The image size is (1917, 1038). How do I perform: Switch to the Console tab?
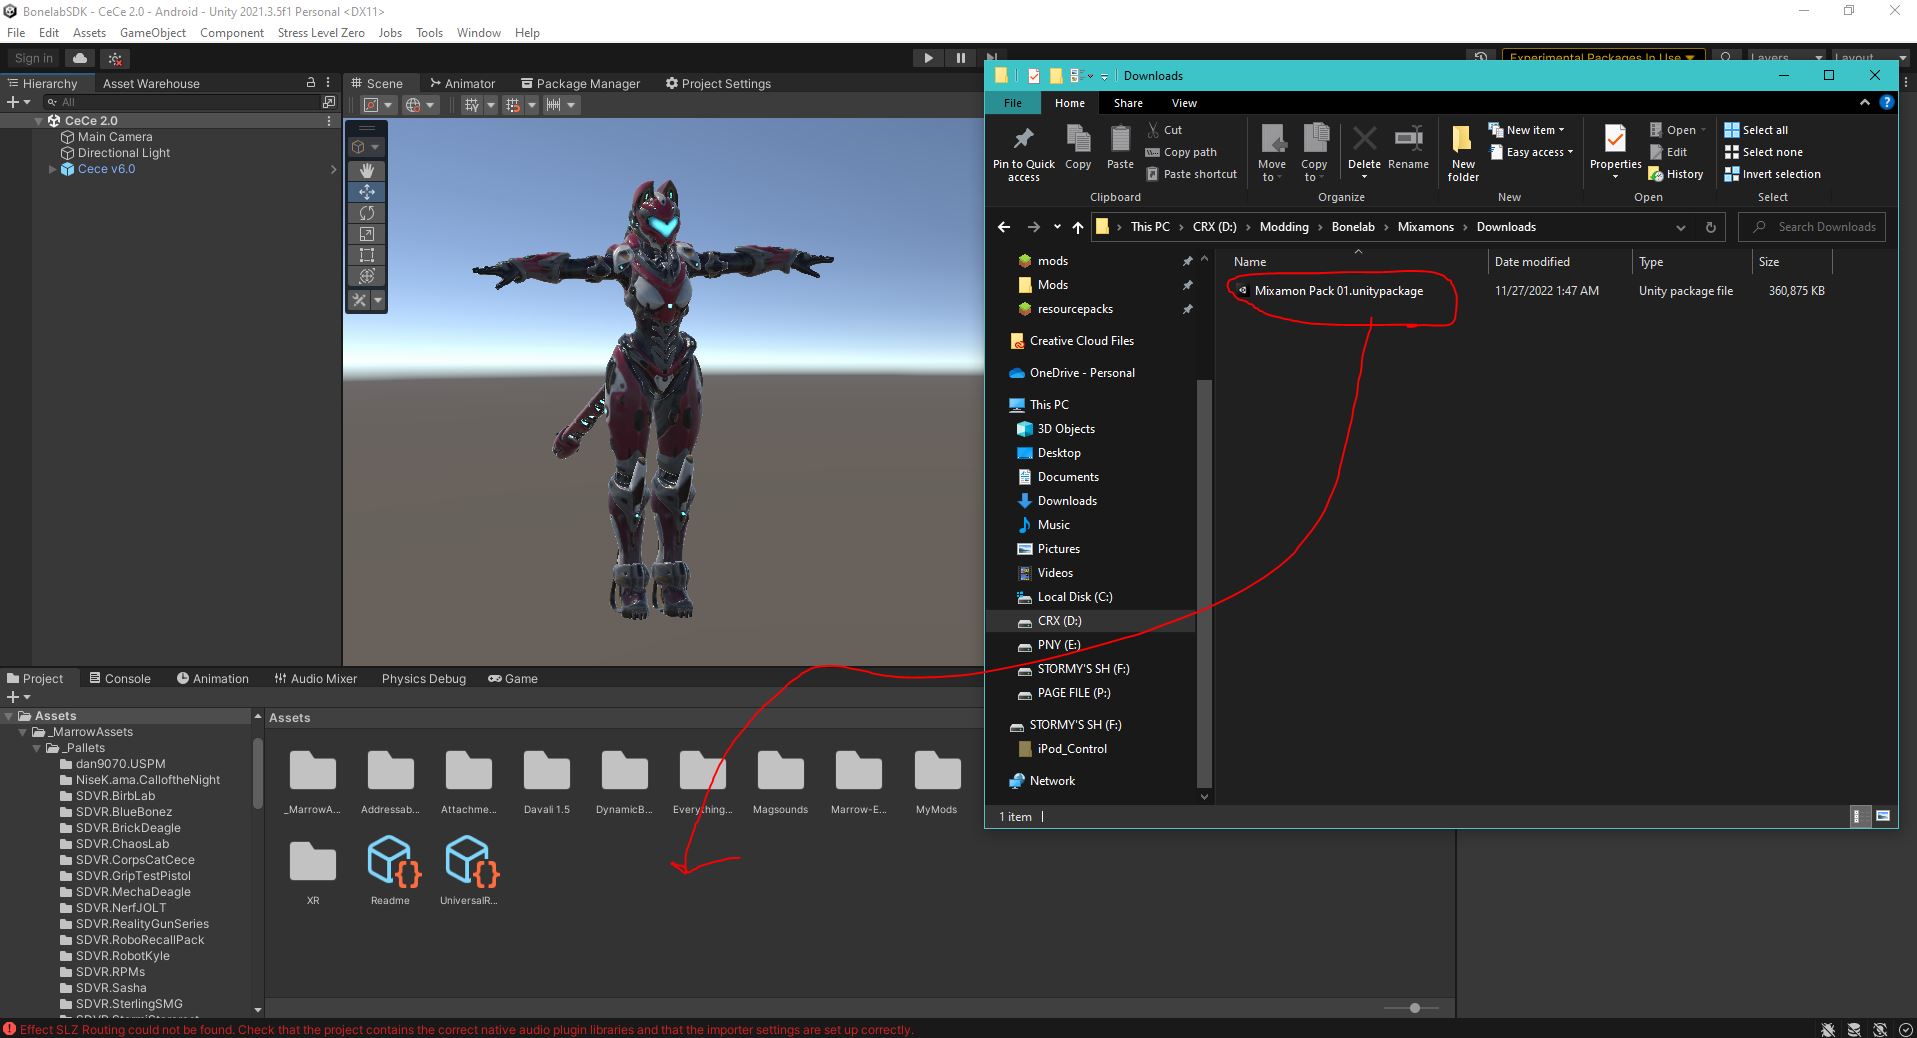120,678
